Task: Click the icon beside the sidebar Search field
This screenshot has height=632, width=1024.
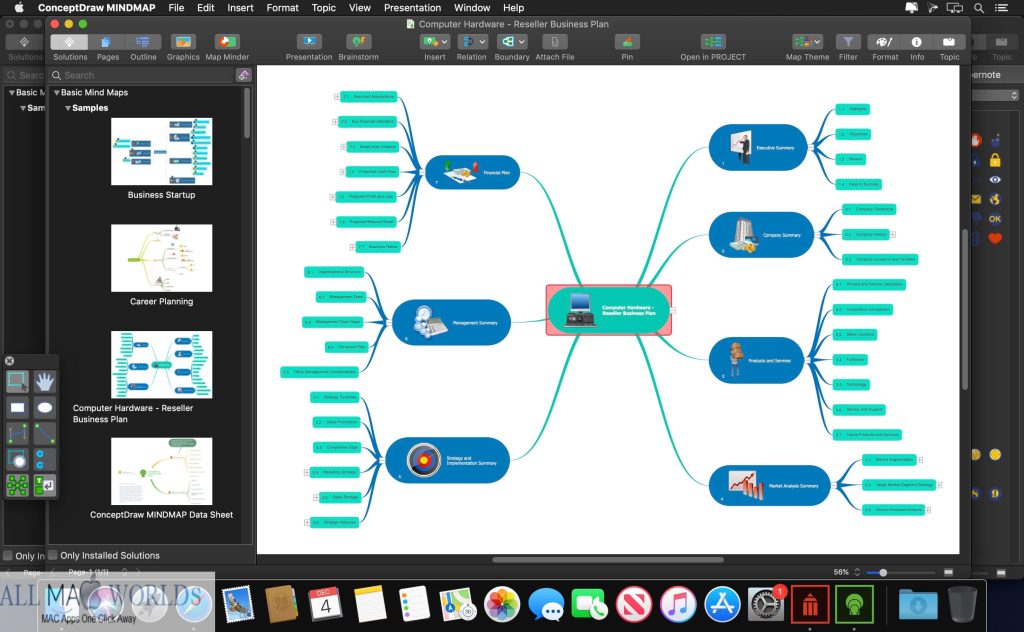Action: [243, 75]
